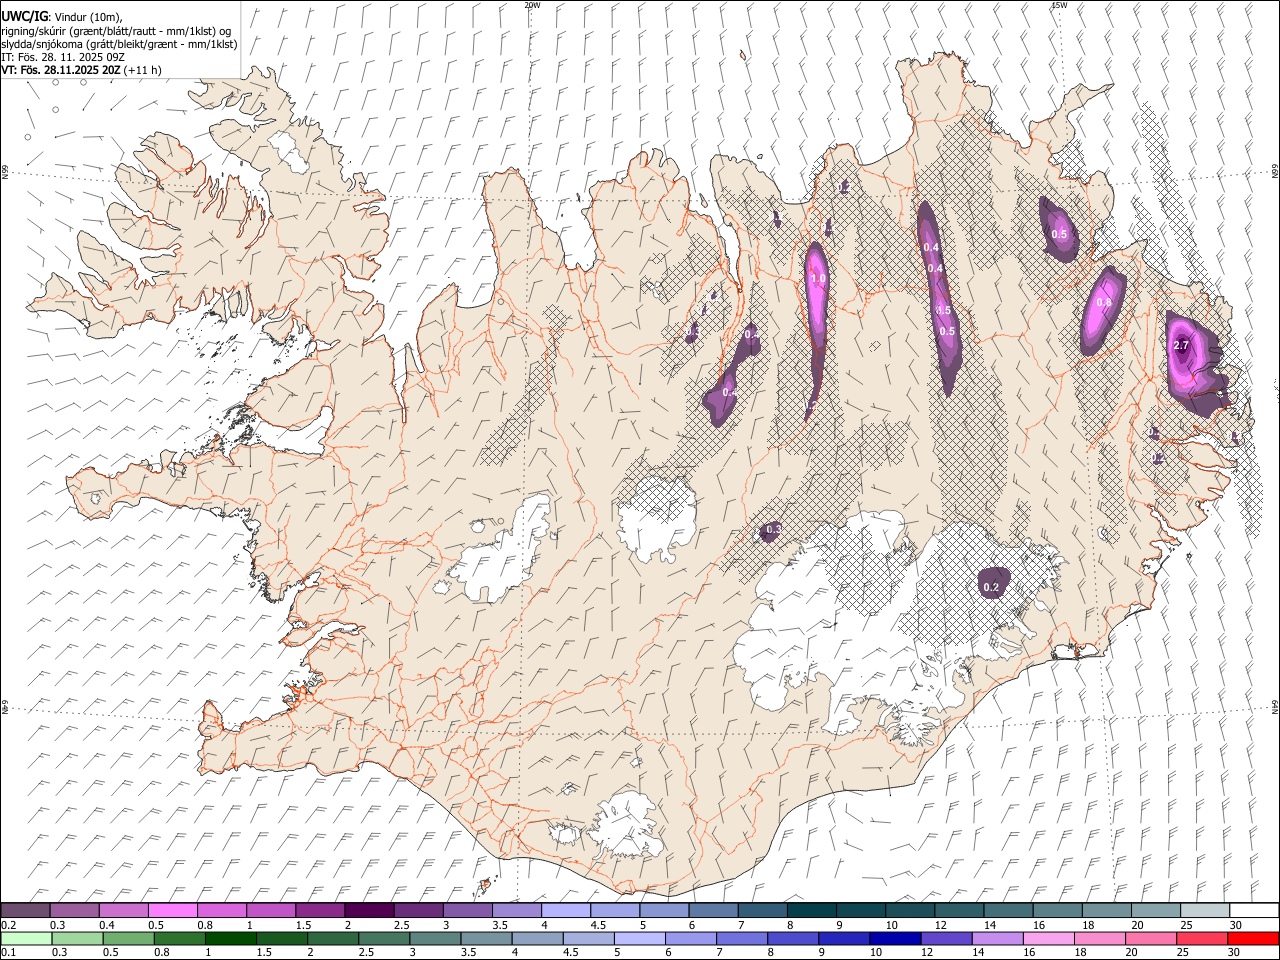
Task: Select upper legend swatch between 3 and 3.5
Action: pyautogui.click(x=467, y=911)
